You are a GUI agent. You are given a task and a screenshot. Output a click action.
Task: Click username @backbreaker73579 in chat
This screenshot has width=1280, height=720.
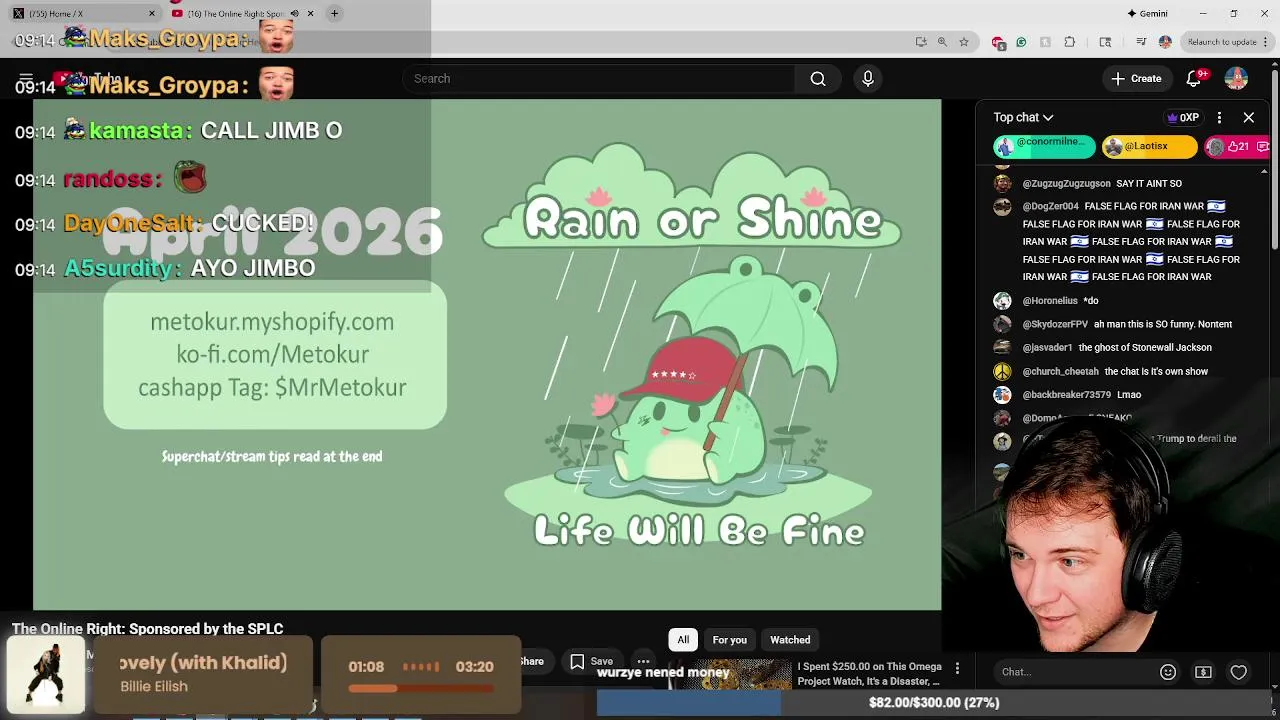point(1066,395)
